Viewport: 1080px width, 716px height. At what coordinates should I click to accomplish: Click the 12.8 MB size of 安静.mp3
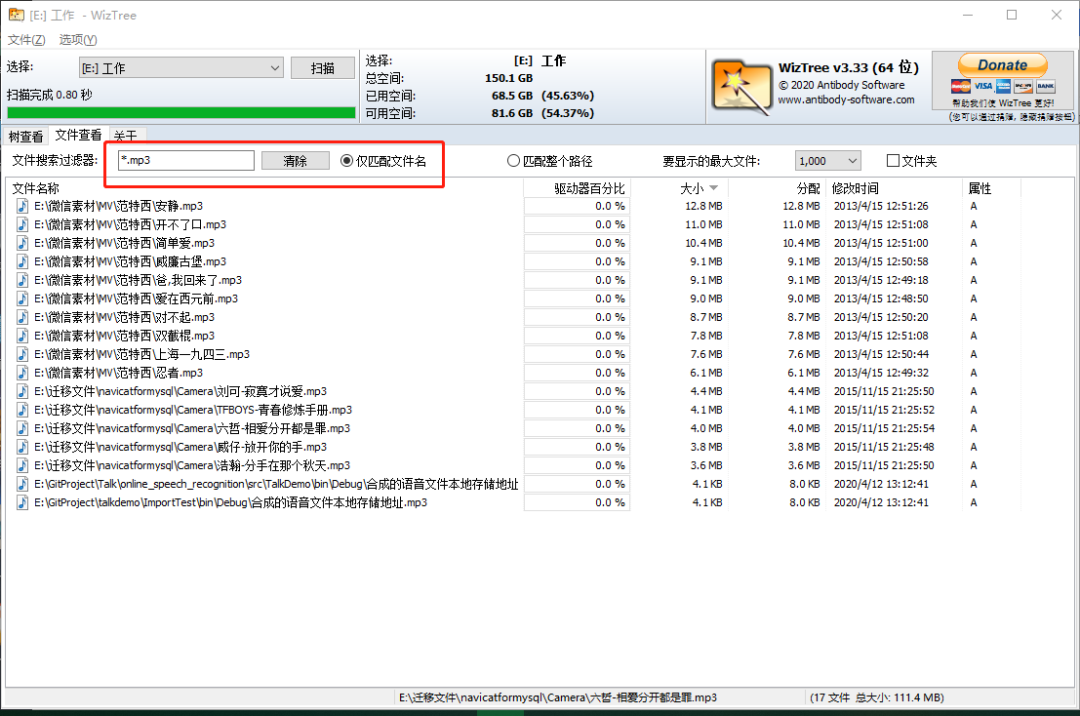703,206
